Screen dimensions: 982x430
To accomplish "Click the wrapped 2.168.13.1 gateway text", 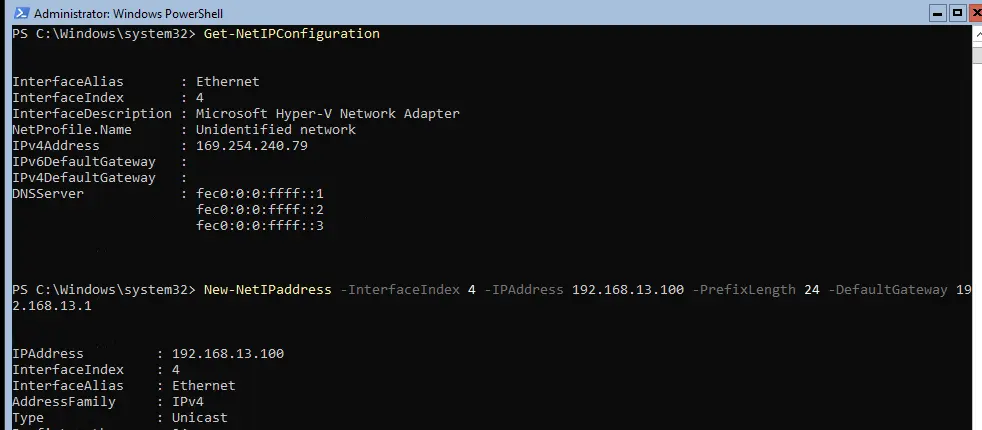I will (52, 306).
